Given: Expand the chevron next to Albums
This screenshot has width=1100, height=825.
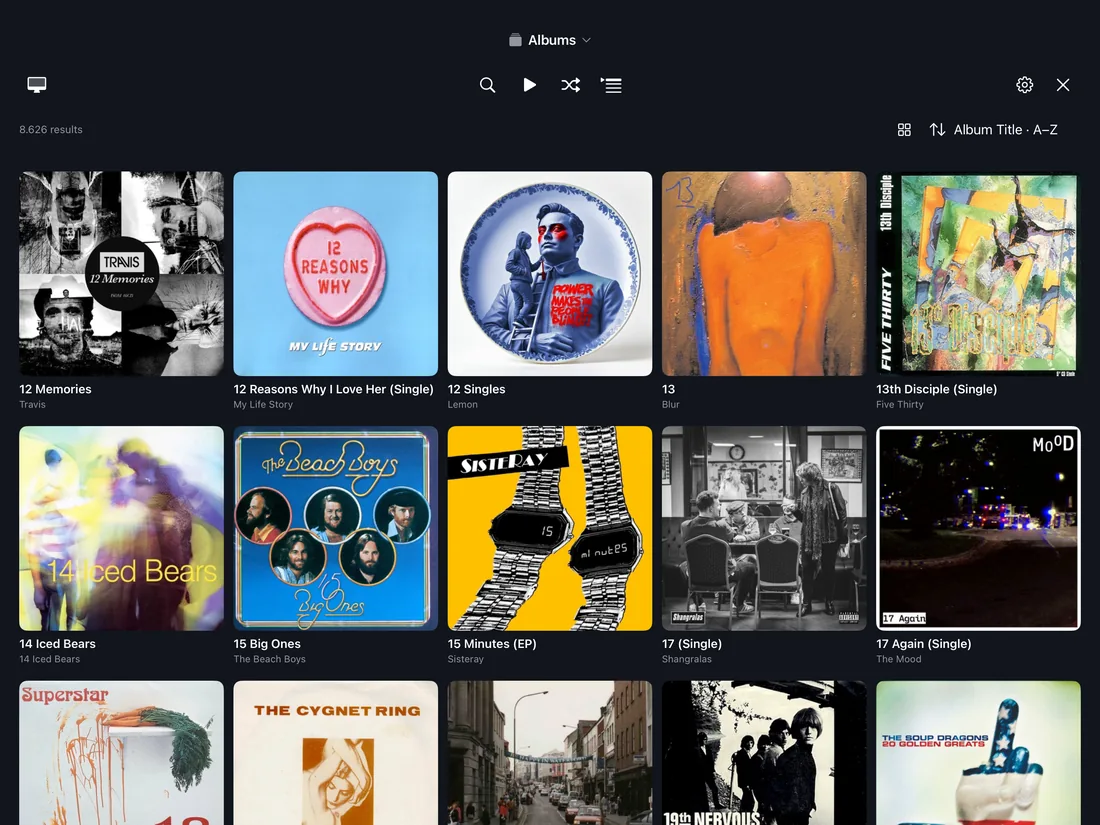Looking at the screenshot, I should tap(586, 41).
